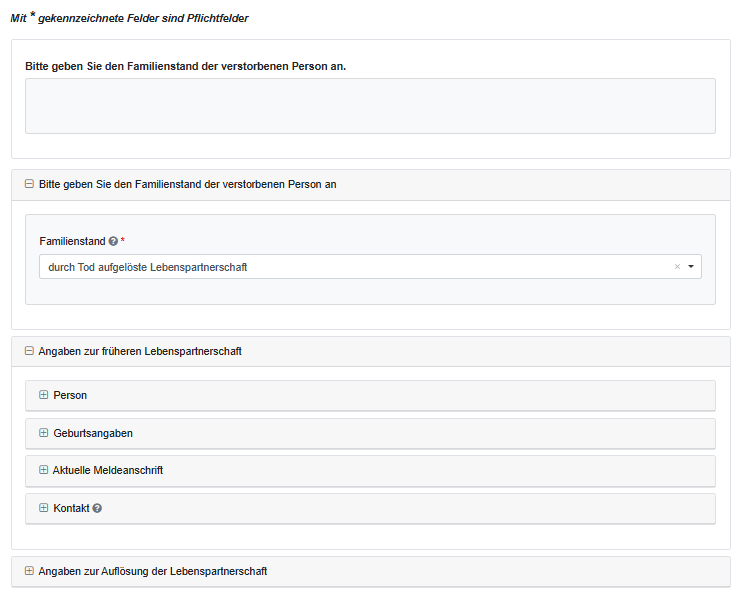Viewport: 742px width, 589px height.
Task: Click the plus icon beside Aktuelle Meldeanschrift
Action: [43, 470]
